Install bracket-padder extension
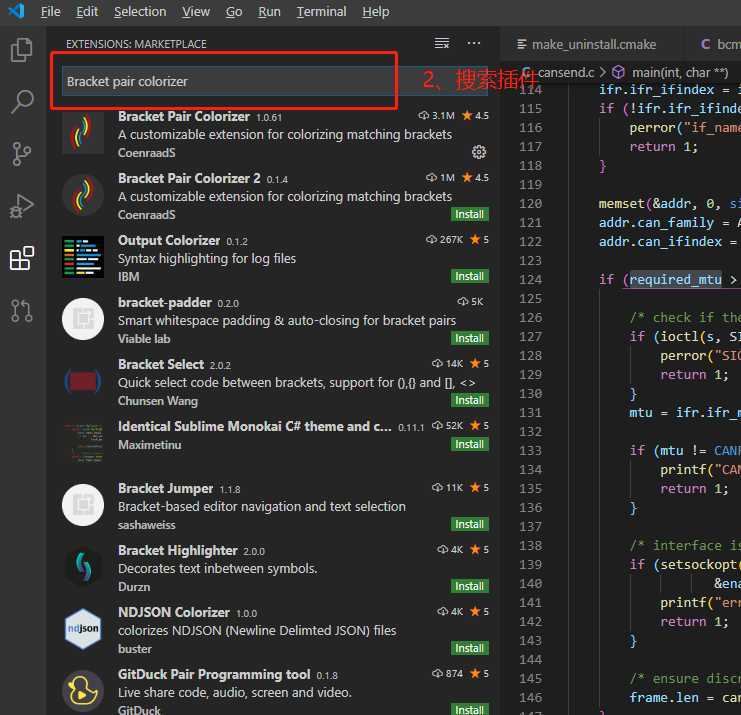Screen dimensions: 741x715 pyautogui.click(x=469, y=338)
